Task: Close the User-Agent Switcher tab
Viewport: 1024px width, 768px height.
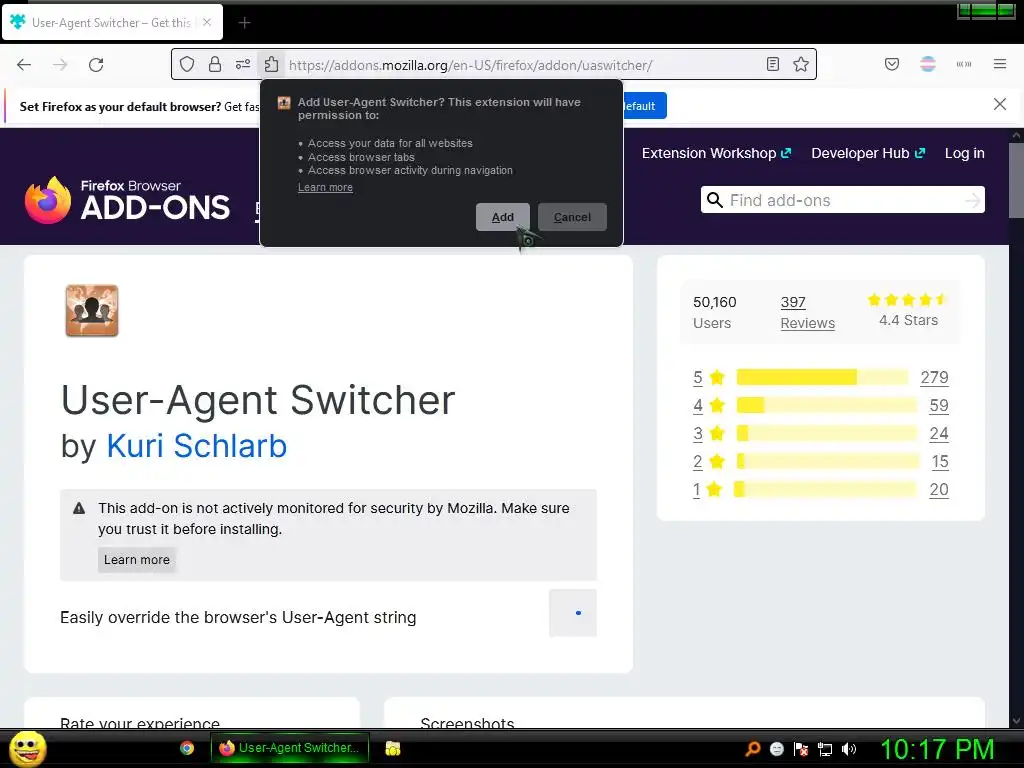Action: (207, 22)
